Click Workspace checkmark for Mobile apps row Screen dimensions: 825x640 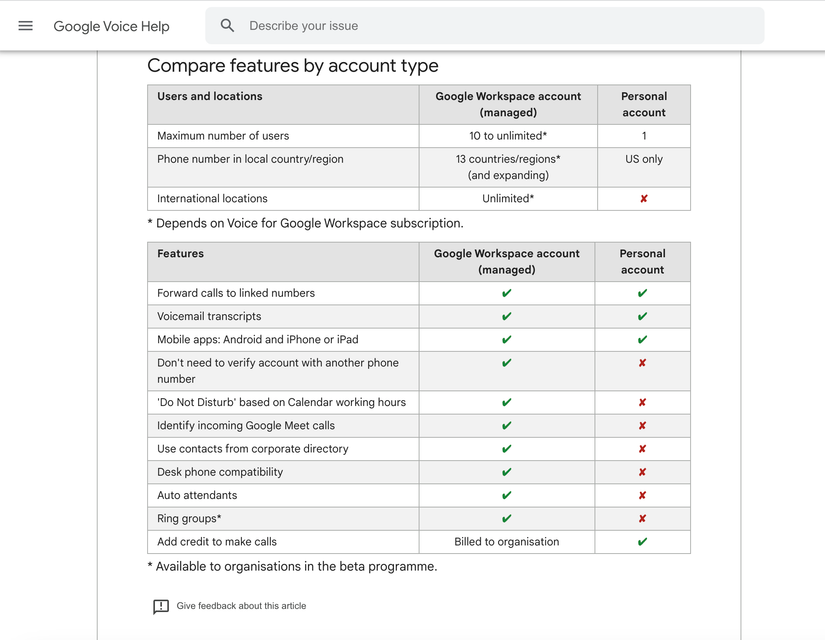pos(507,339)
